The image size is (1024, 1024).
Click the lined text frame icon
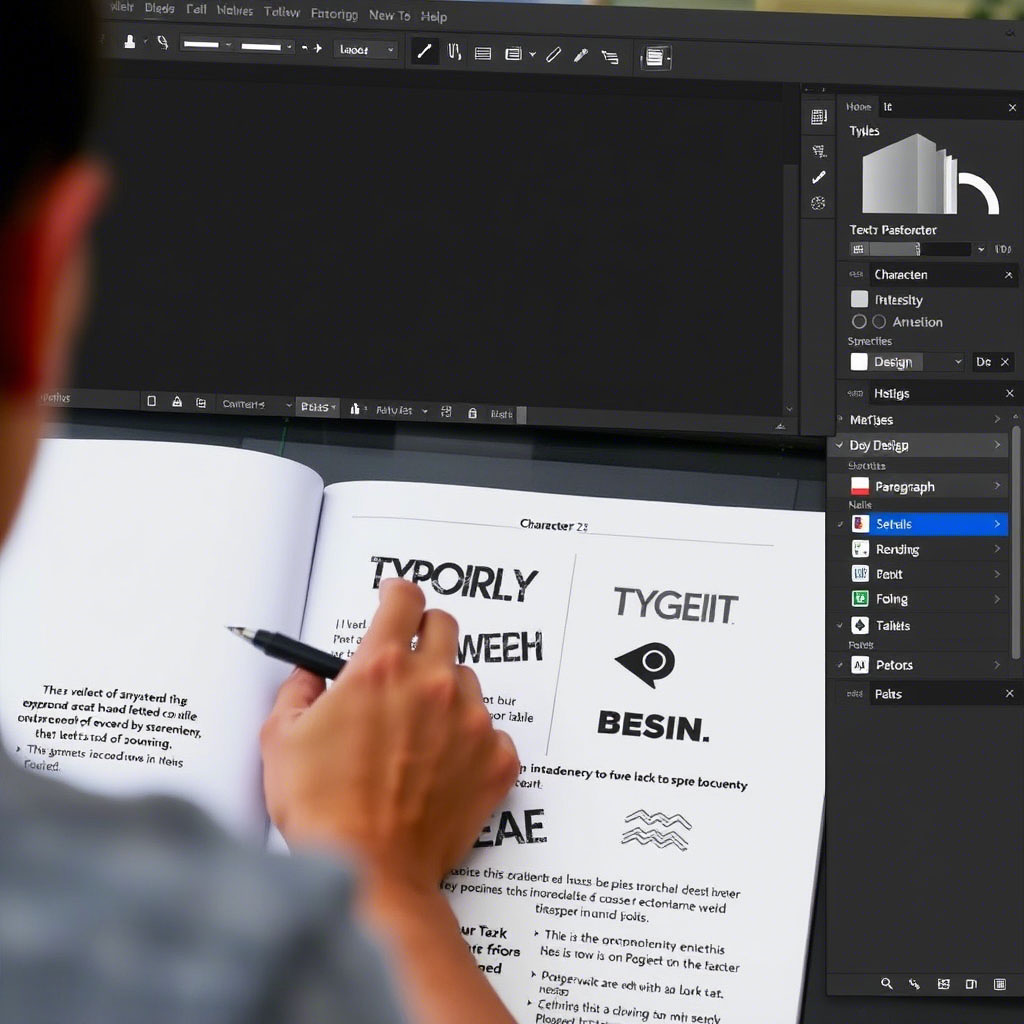click(483, 54)
